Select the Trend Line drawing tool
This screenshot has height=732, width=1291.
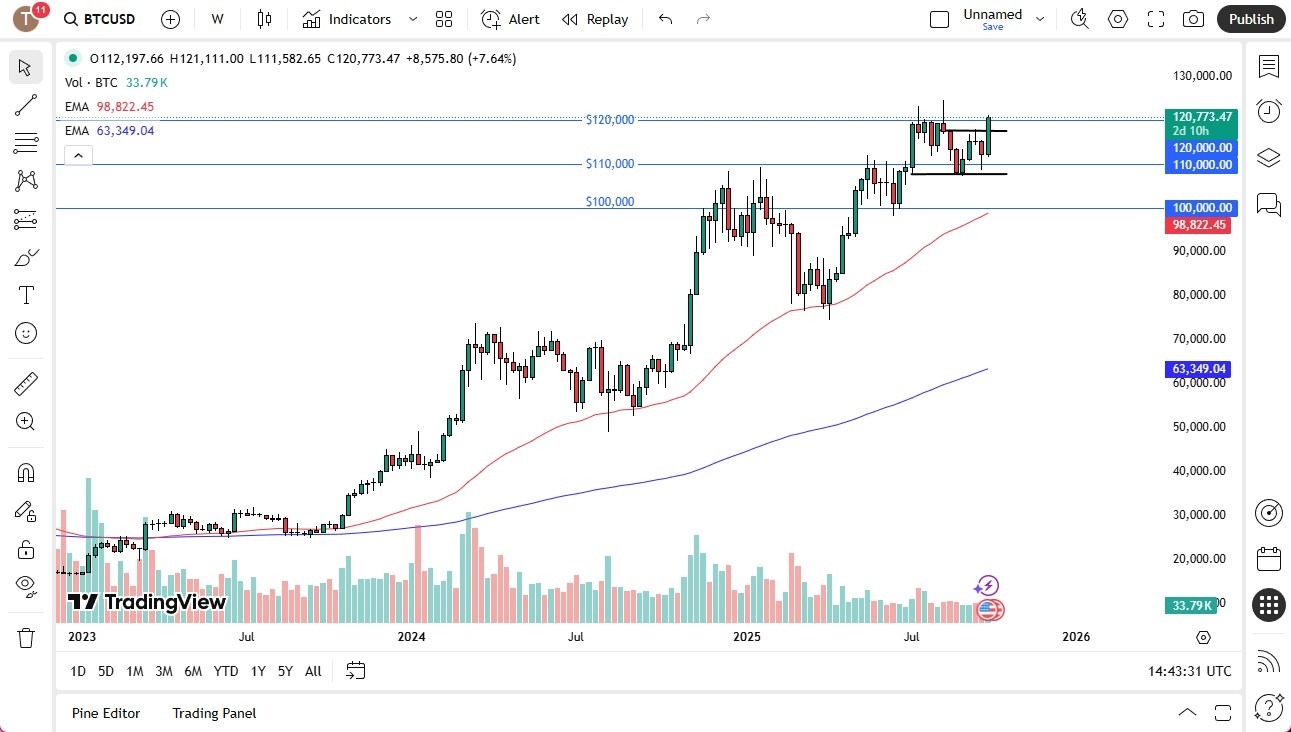[26, 105]
